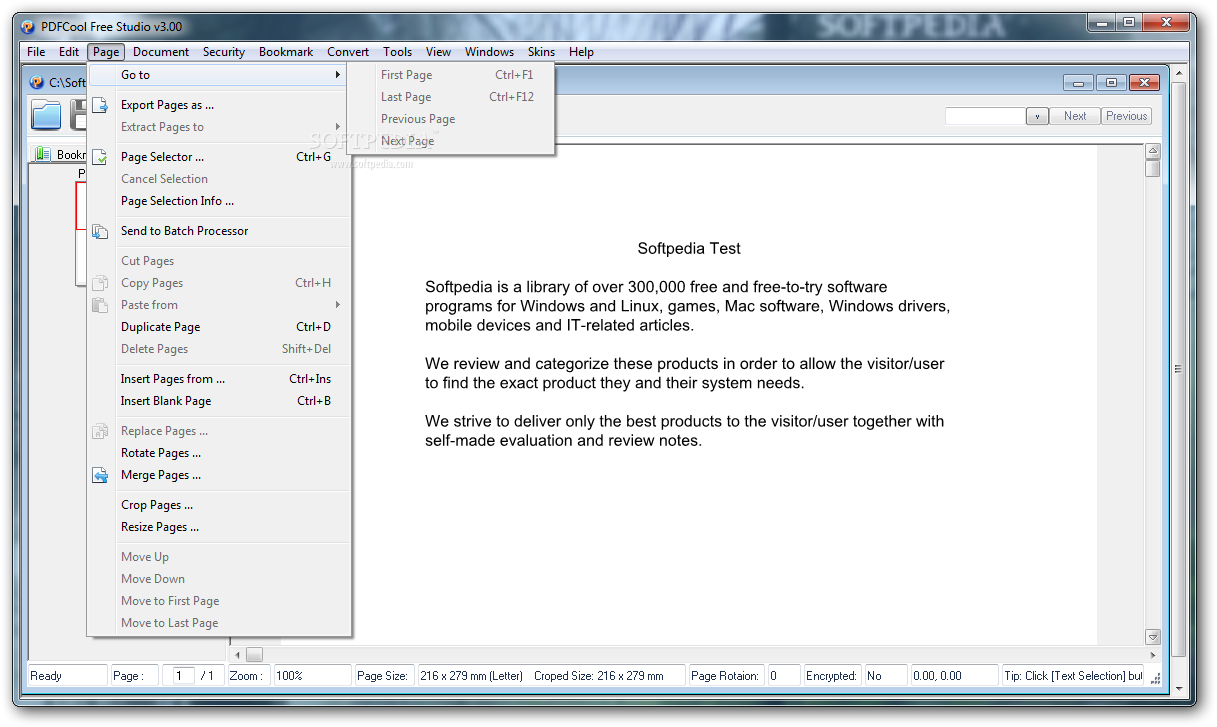Click the vertical scrollbar thumb

(1152, 168)
